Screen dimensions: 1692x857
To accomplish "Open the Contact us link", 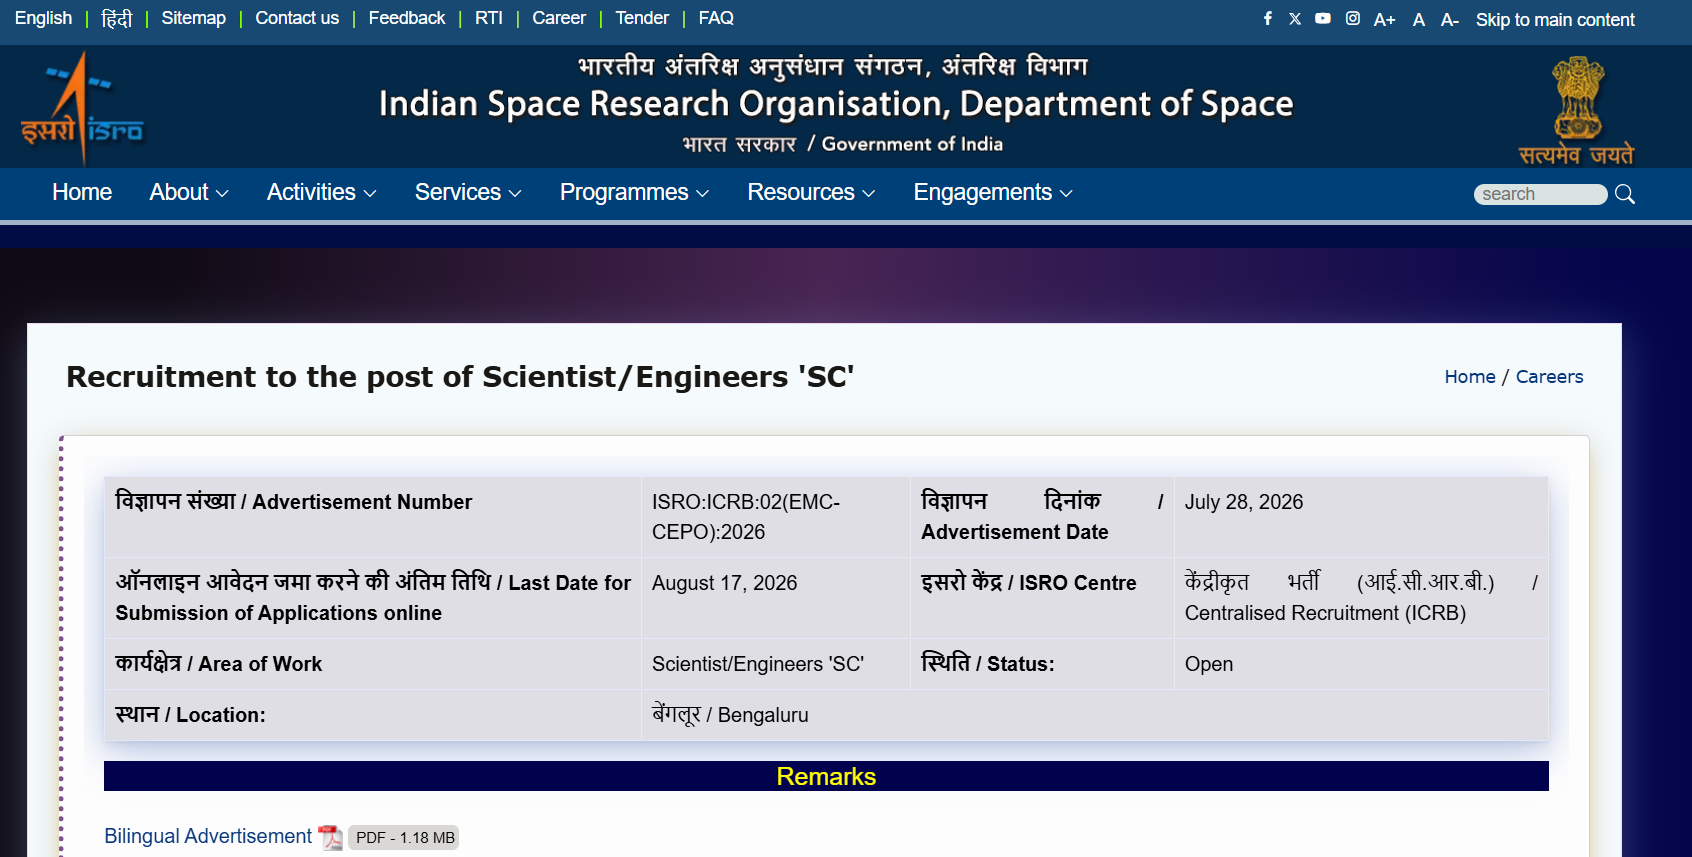I will click(x=297, y=19).
